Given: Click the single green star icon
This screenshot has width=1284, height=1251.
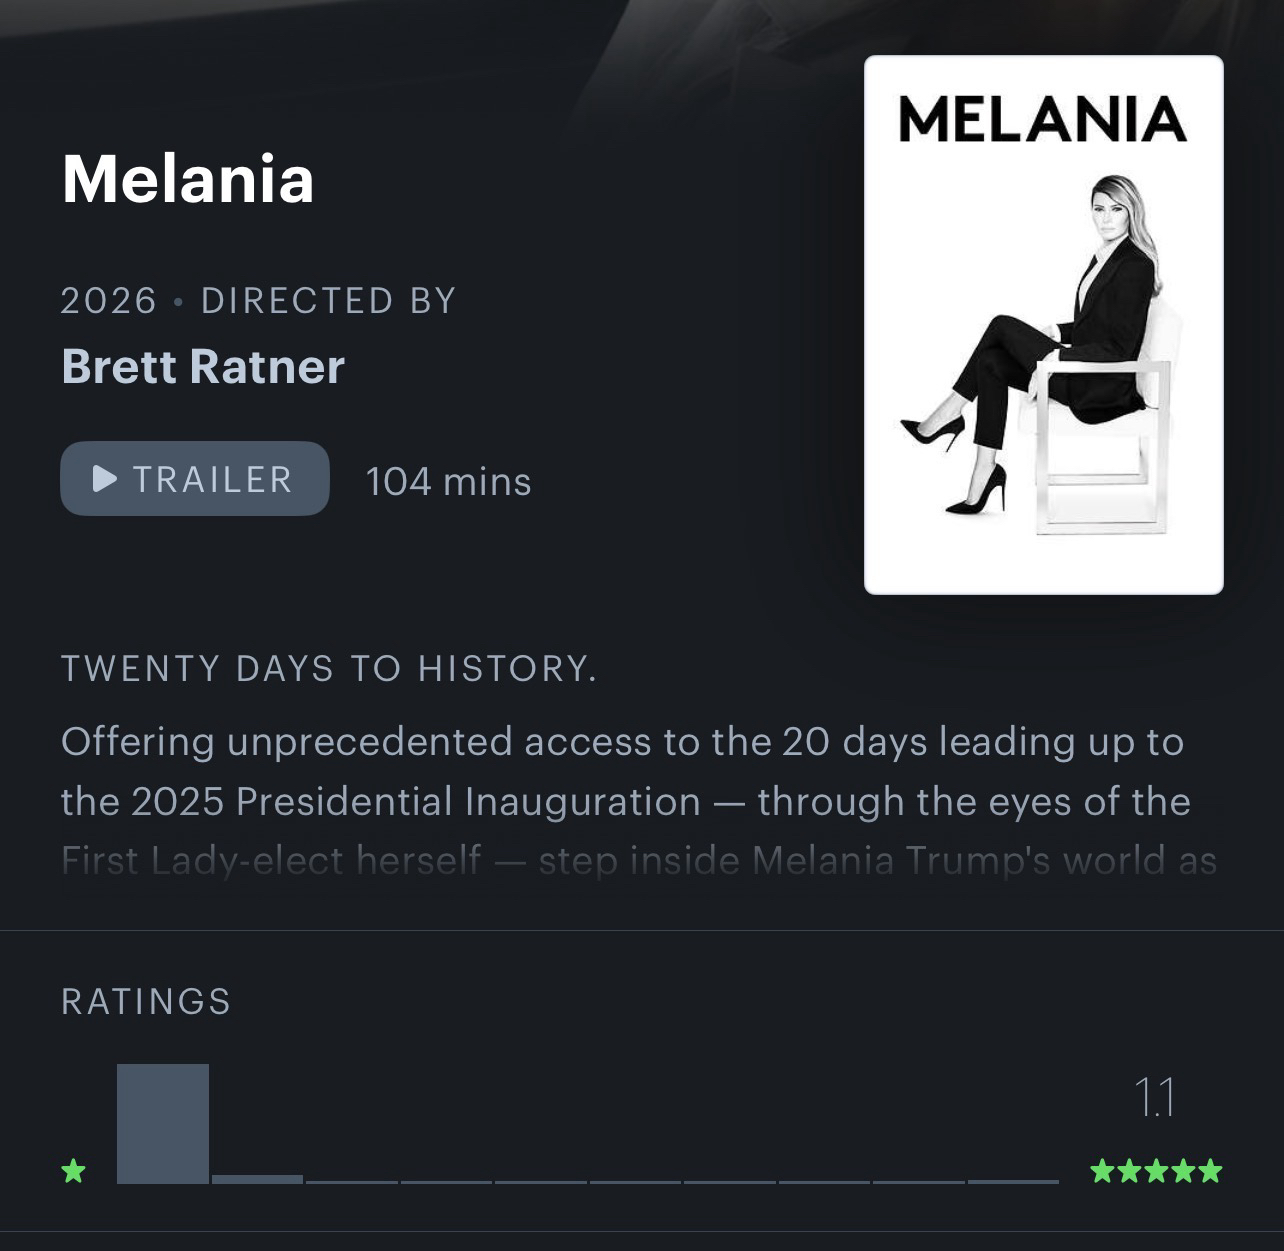Looking at the screenshot, I should coord(73,1170).
